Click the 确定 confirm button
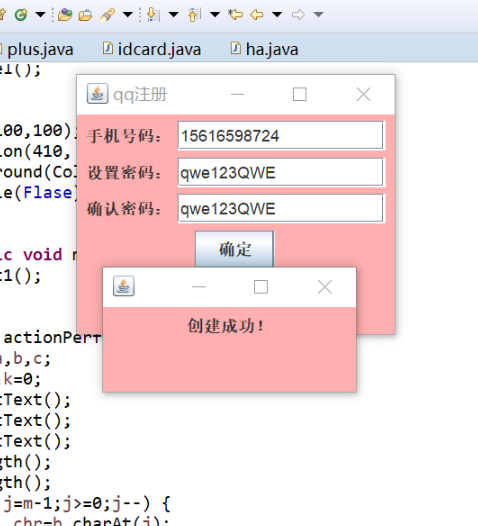The image size is (478, 526). [x=234, y=249]
